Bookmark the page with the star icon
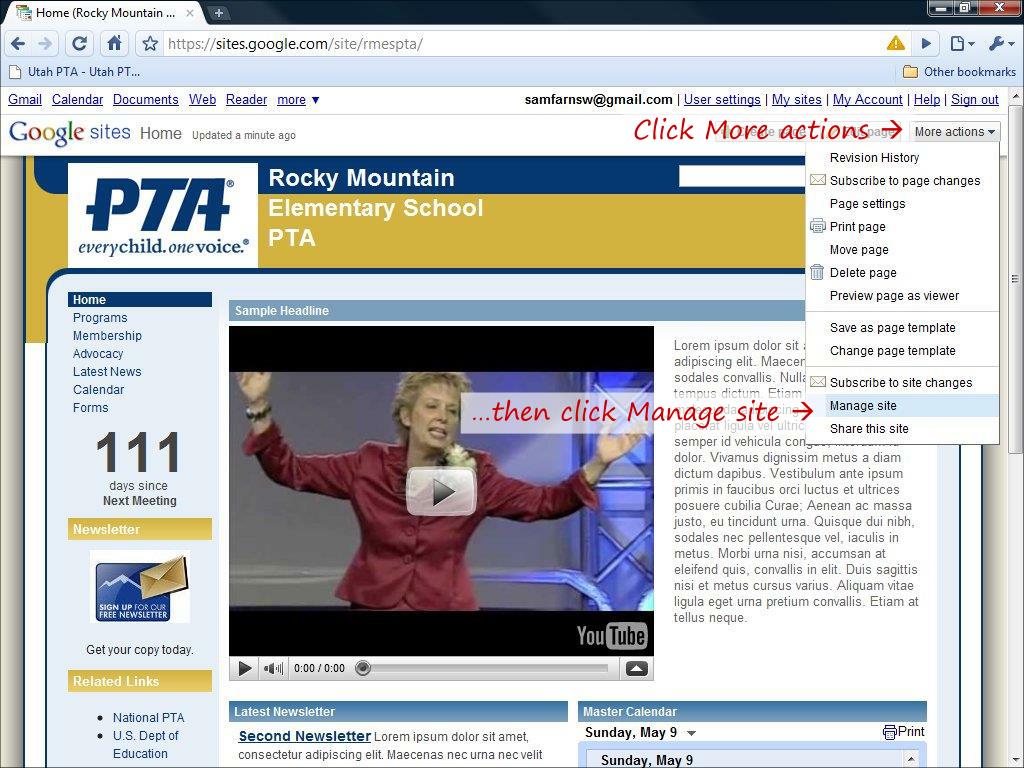This screenshot has height=768, width=1024. point(150,44)
